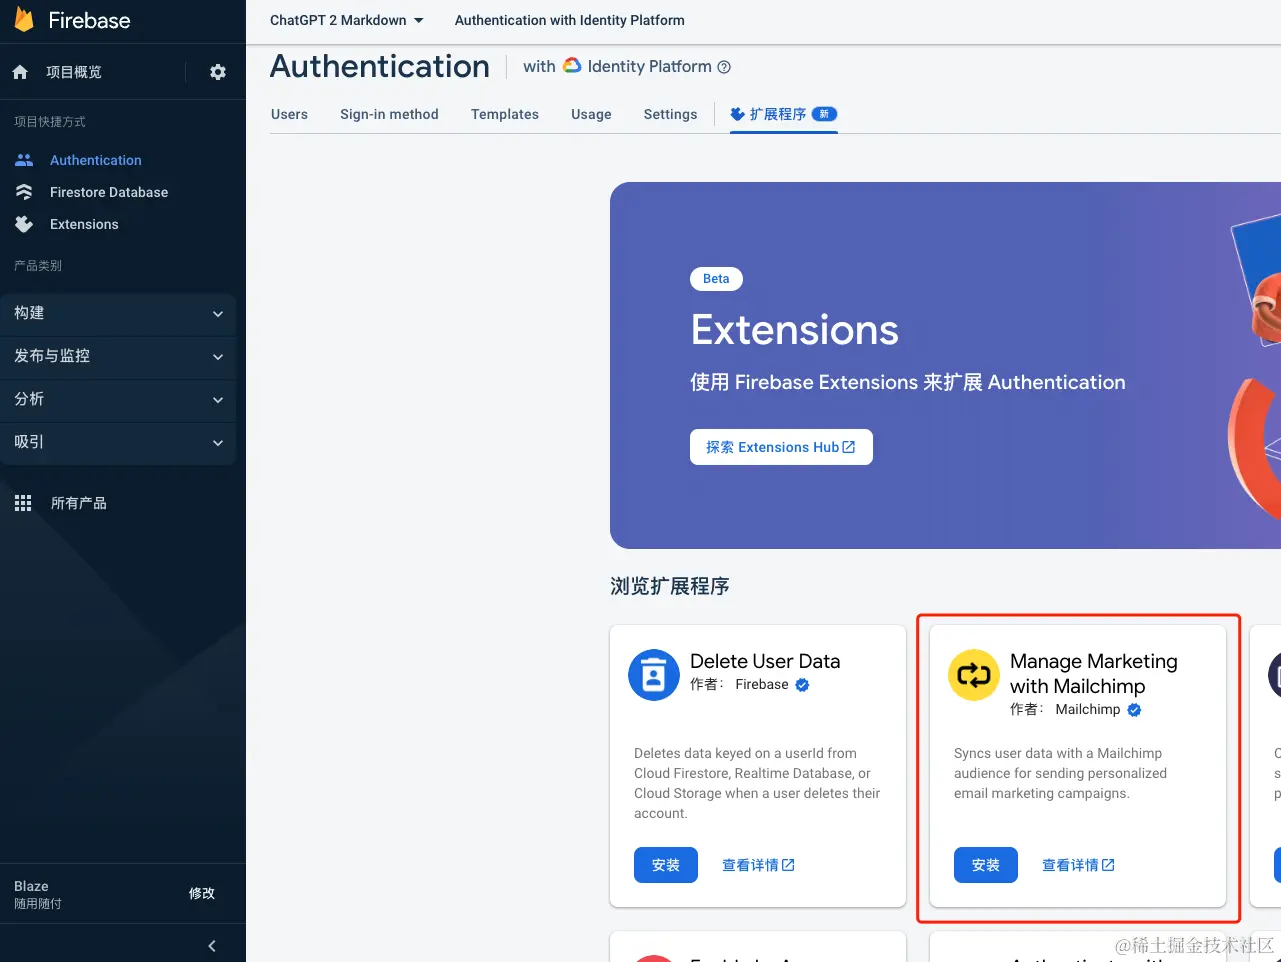Viewport: 1281px width, 962px height.
Task: Click the Blaze 随用随付 plan label
Action: click(38, 894)
